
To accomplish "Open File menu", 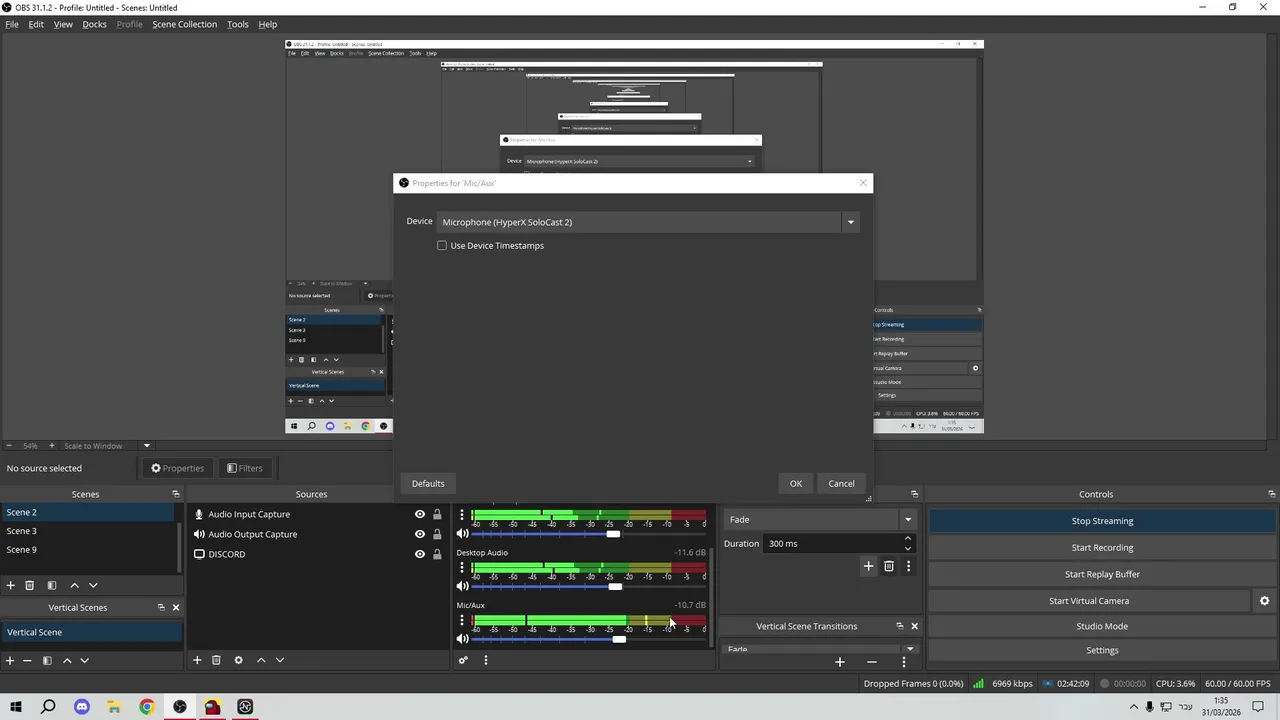I will pyautogui.click(x=12, y=24).
